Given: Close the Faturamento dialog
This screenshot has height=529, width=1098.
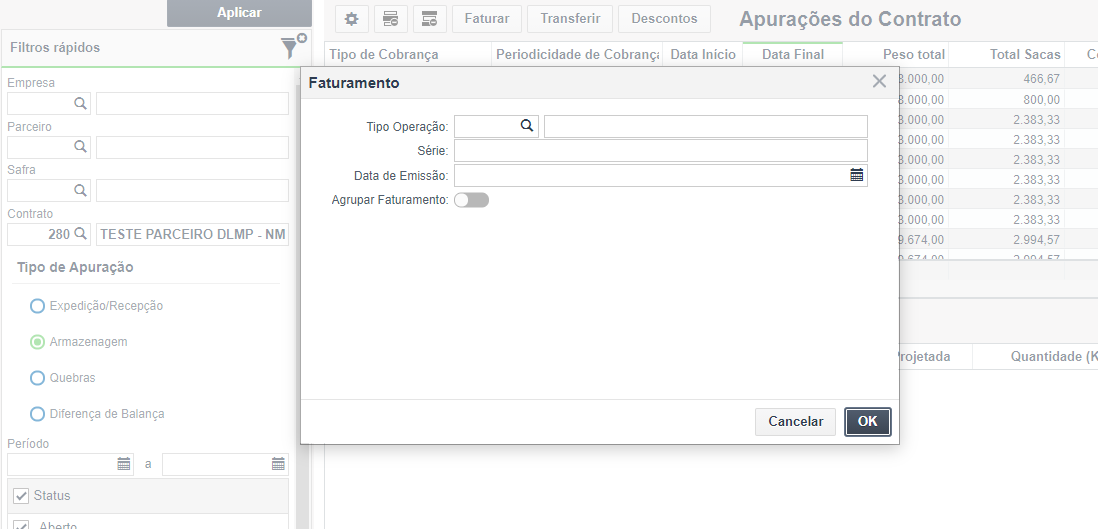Looking at the screenshot, I should click(880, 82).
